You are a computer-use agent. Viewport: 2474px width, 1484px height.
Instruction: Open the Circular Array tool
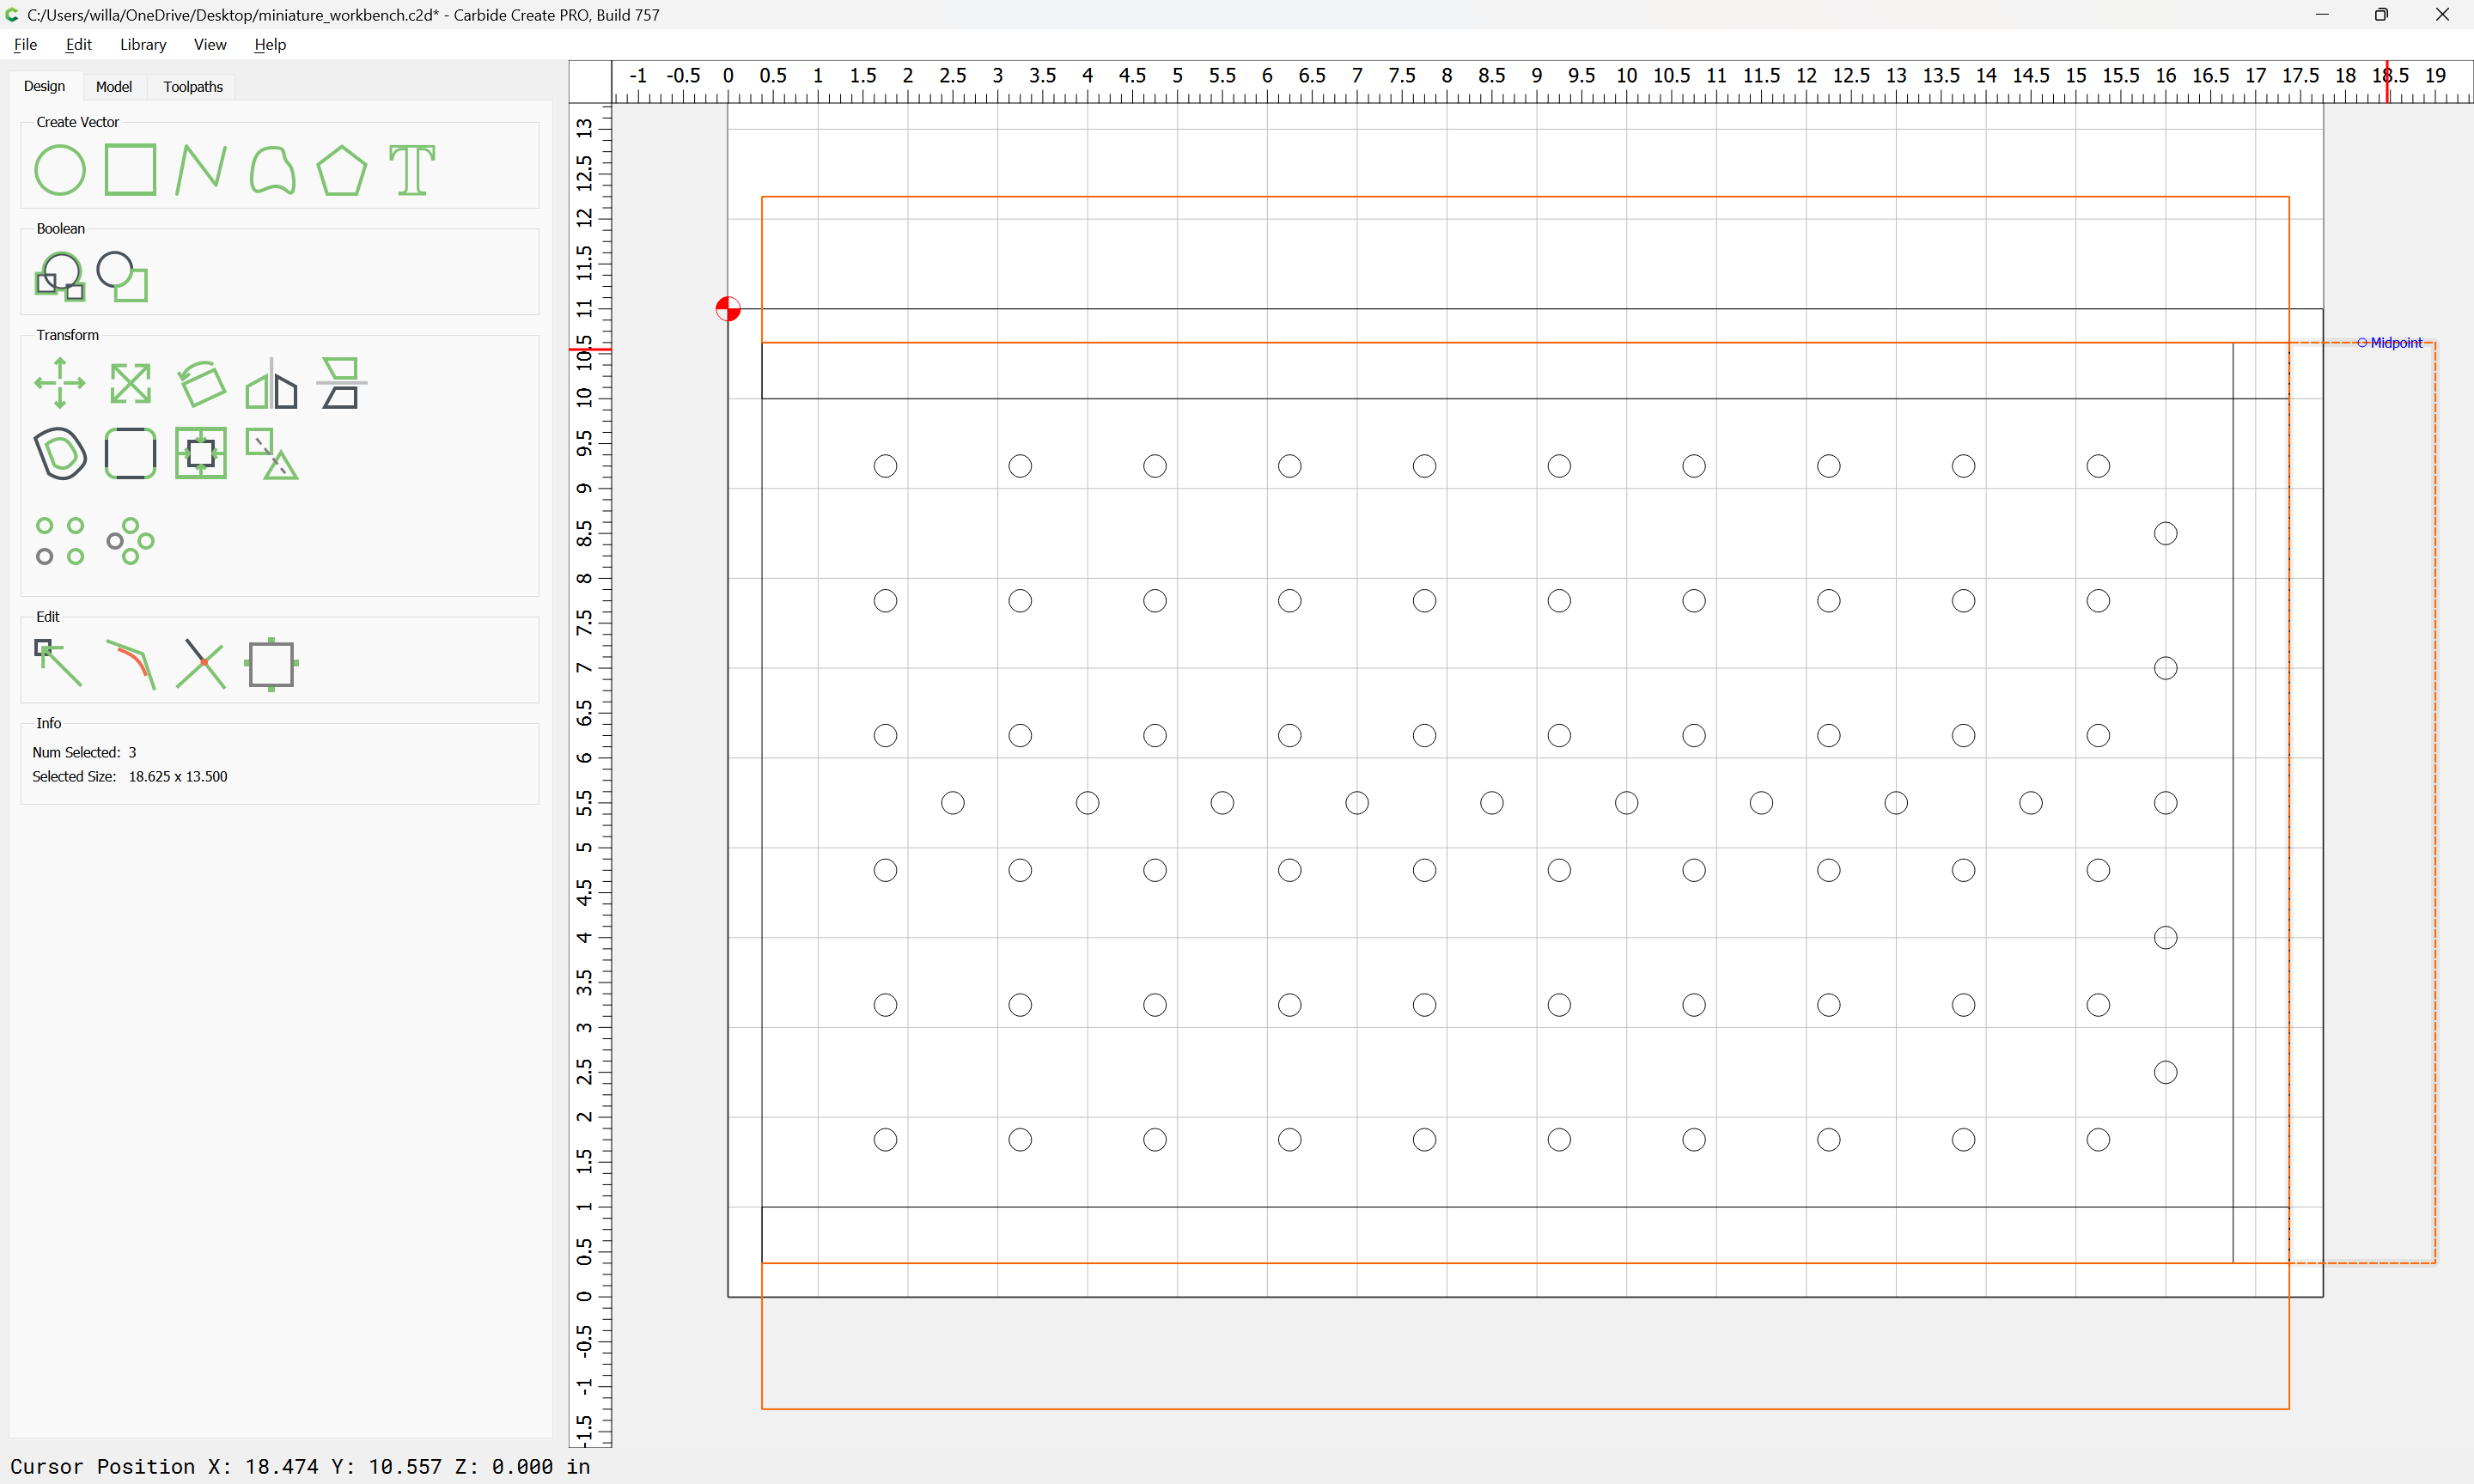tap(130, 541)
